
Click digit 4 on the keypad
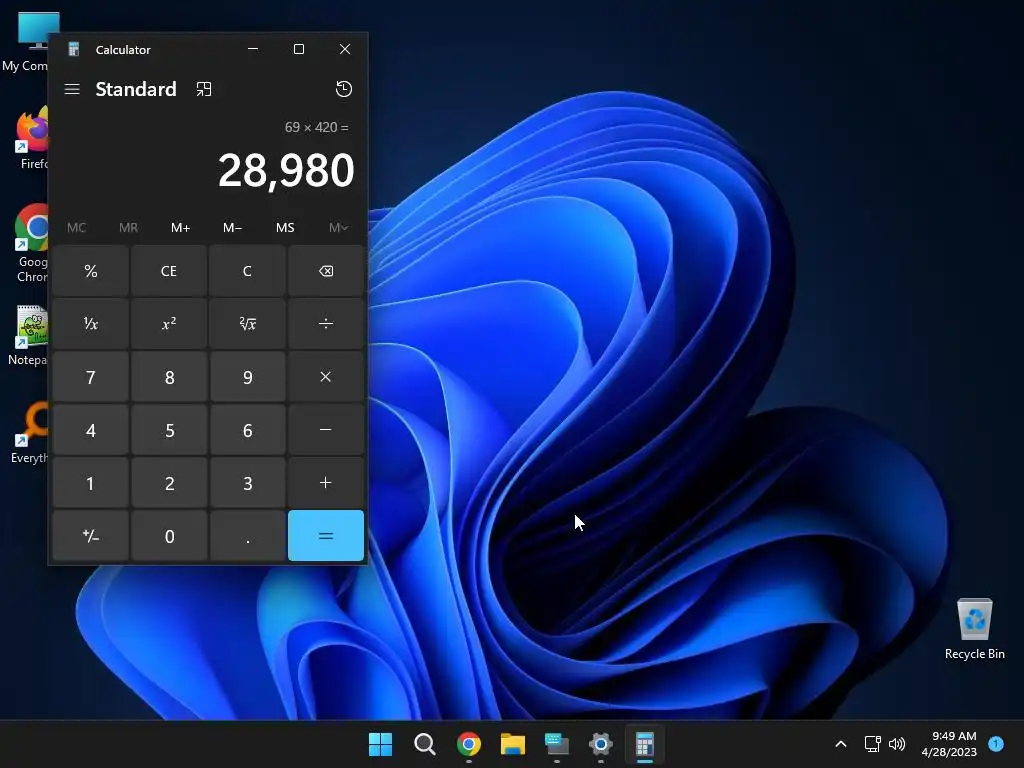91,430
